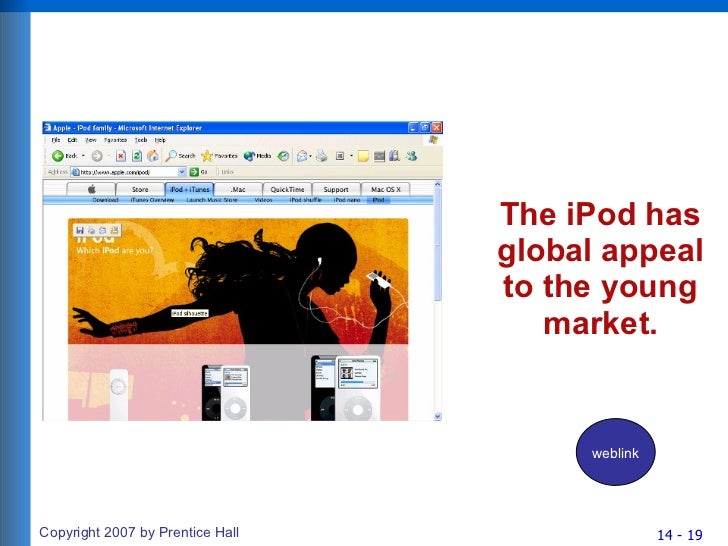Open the File menu
The height and width of the screenshot is (546, 728).
[x=56, y=140]
